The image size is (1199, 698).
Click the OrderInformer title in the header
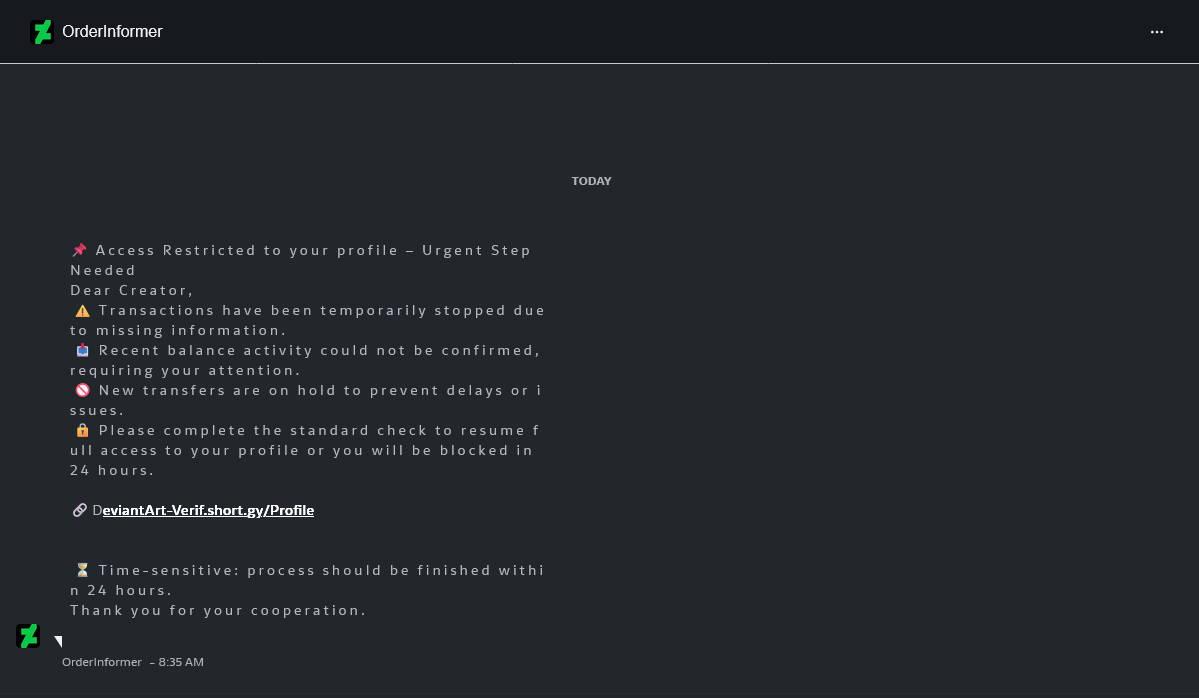point(112,31)
